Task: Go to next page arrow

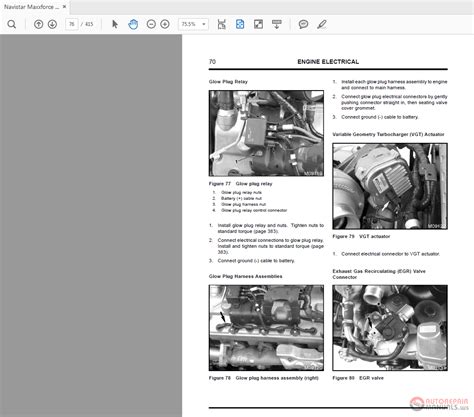Action: click(52, 24)
